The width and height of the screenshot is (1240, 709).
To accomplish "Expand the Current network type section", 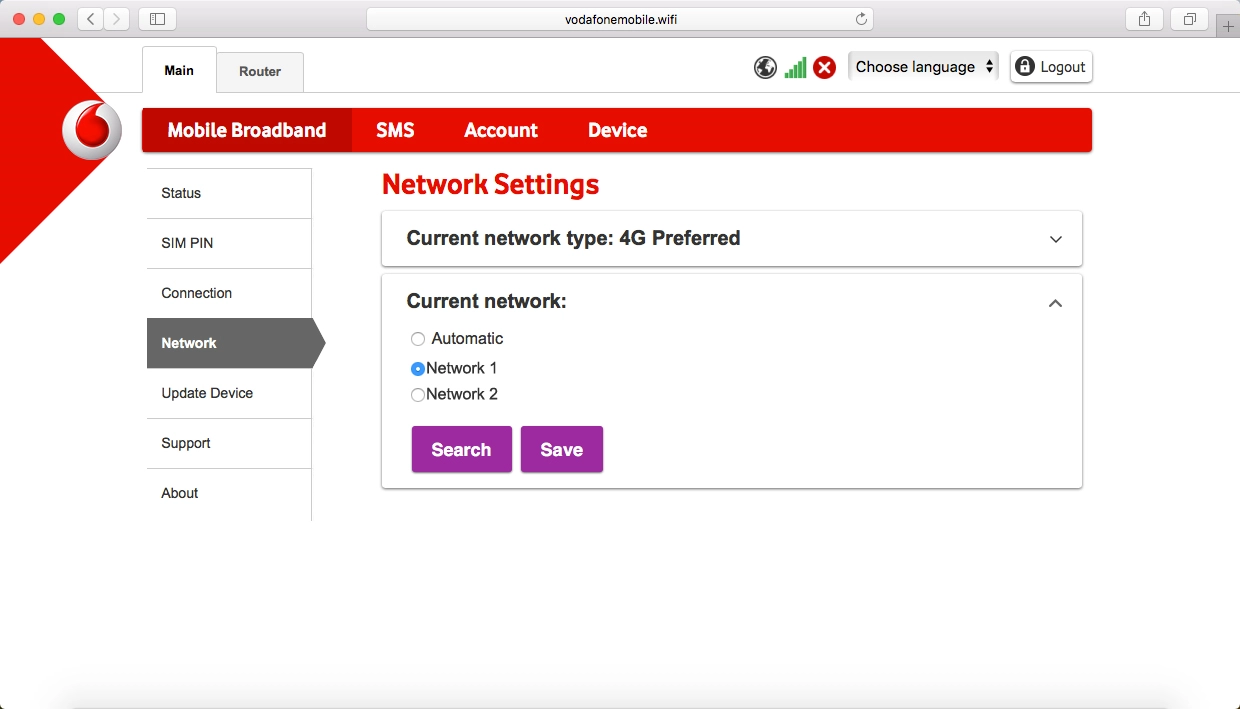I will [x=1055, y=239].
